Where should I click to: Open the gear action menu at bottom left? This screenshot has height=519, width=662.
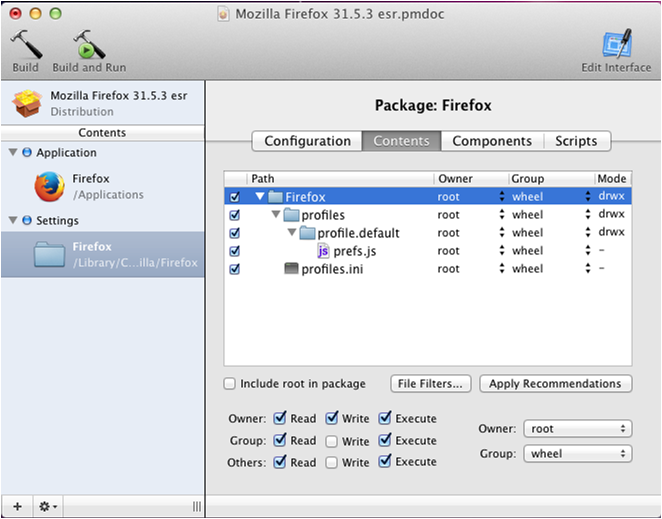click(x=48, y=505)
